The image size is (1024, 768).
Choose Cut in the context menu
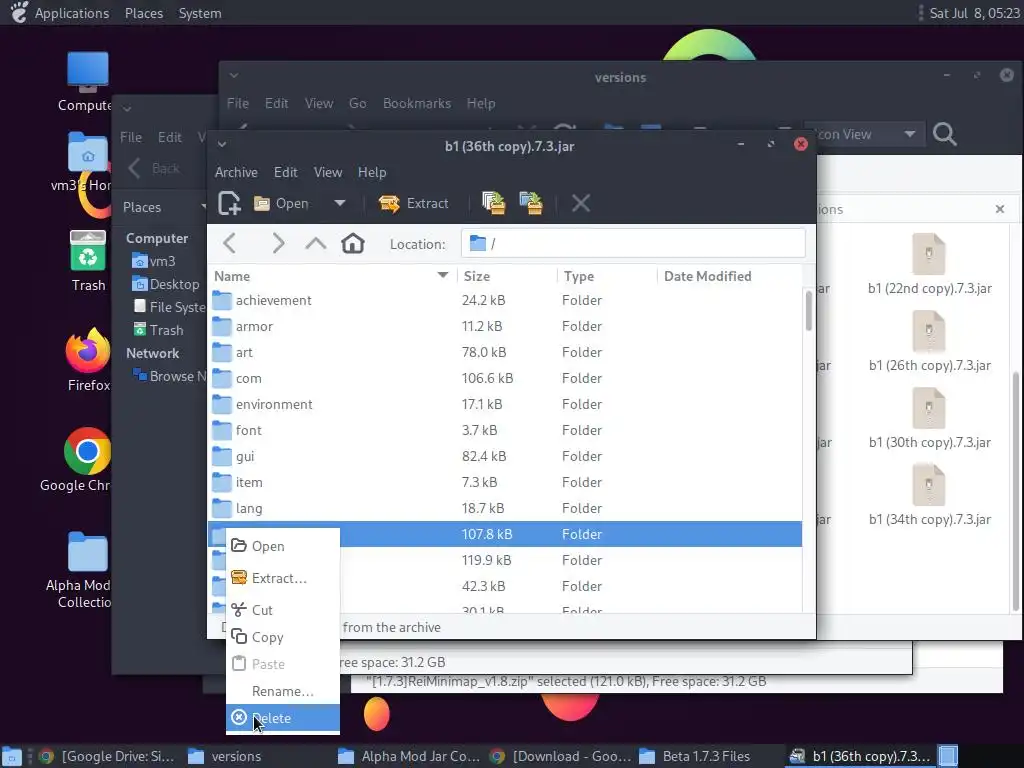pyautogui.click(x=283, y=610)
